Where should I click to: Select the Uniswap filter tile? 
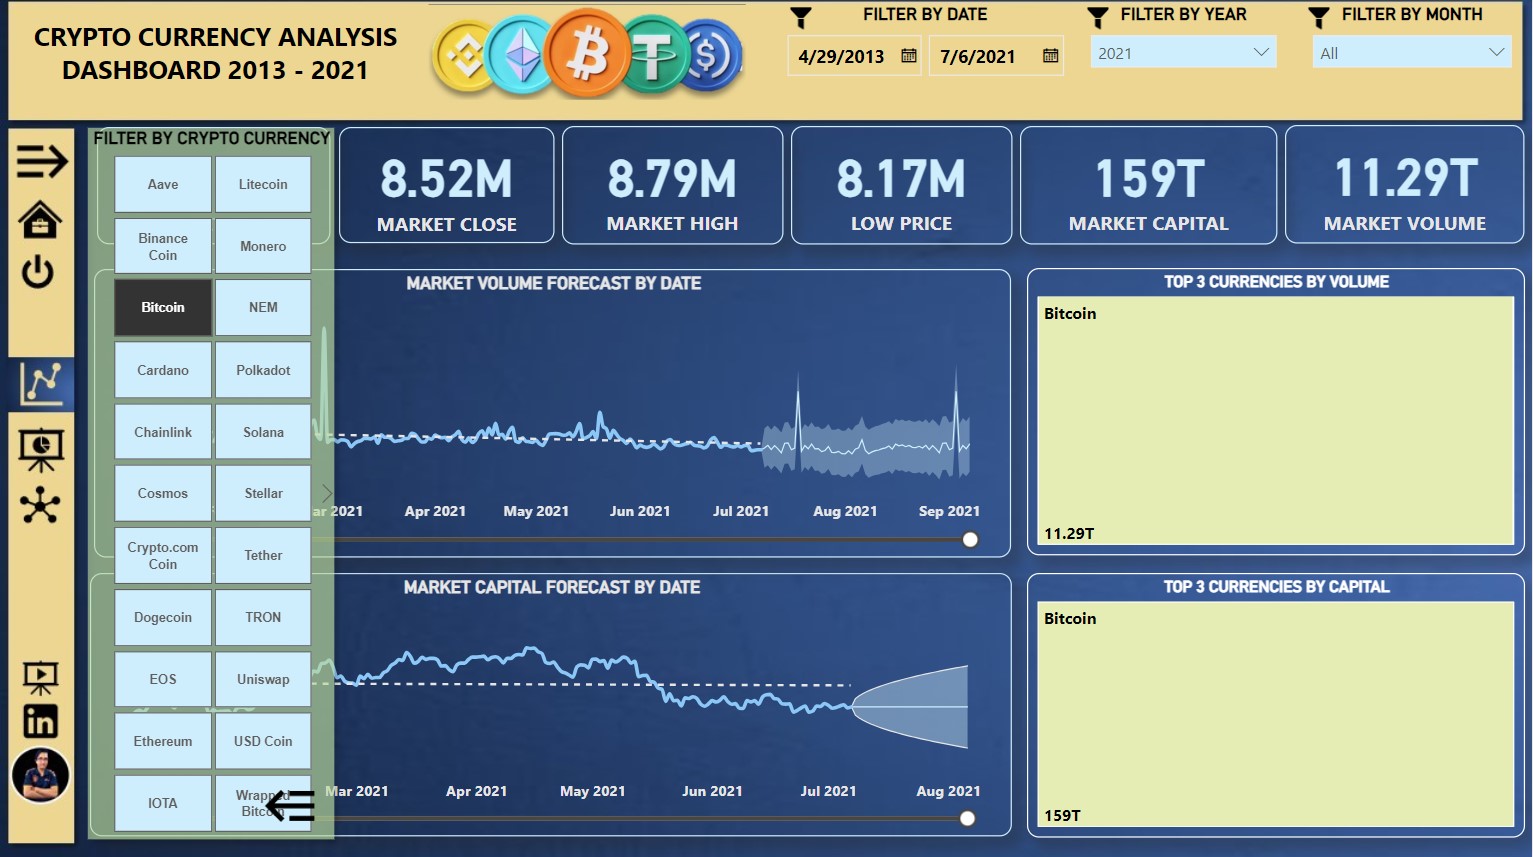coord(263,679)
